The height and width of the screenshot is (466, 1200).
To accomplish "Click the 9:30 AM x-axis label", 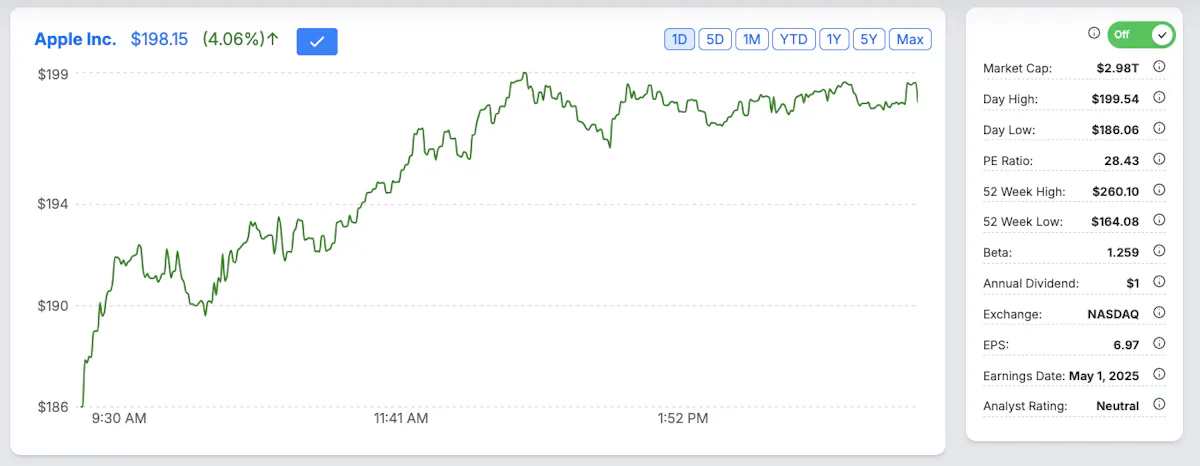I will (x=118, y=419).
